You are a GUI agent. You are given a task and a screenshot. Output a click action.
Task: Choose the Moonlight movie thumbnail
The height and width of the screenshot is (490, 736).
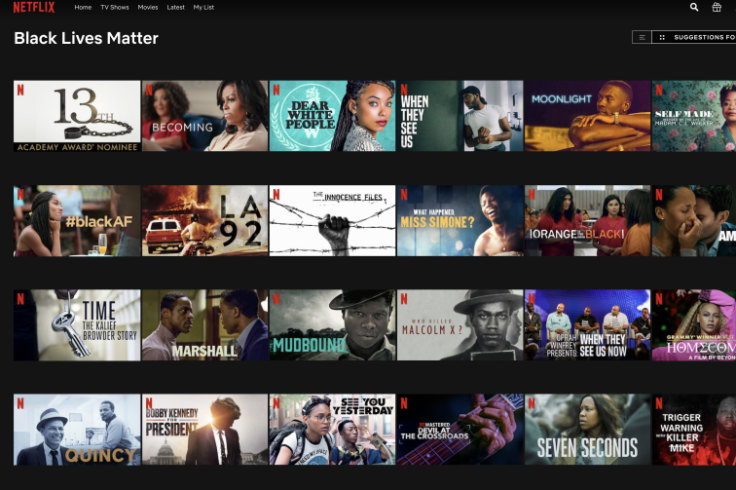[588, 116]
